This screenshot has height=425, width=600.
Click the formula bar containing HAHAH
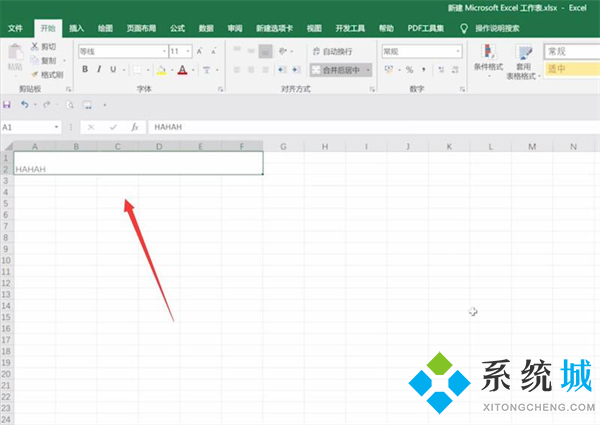click(x=373, y=127)
